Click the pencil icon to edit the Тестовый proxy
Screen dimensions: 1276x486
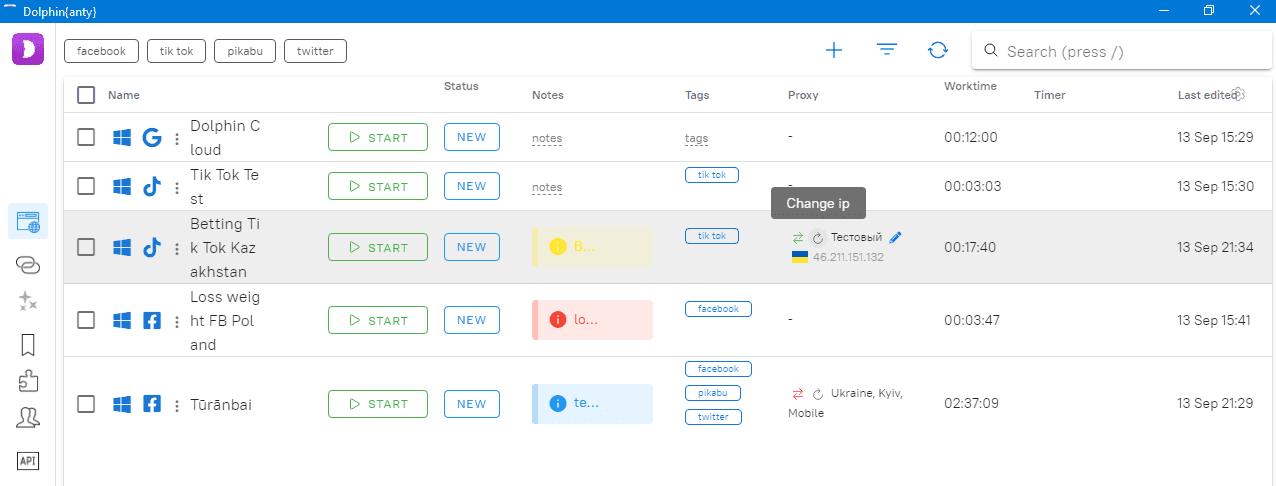895,238
